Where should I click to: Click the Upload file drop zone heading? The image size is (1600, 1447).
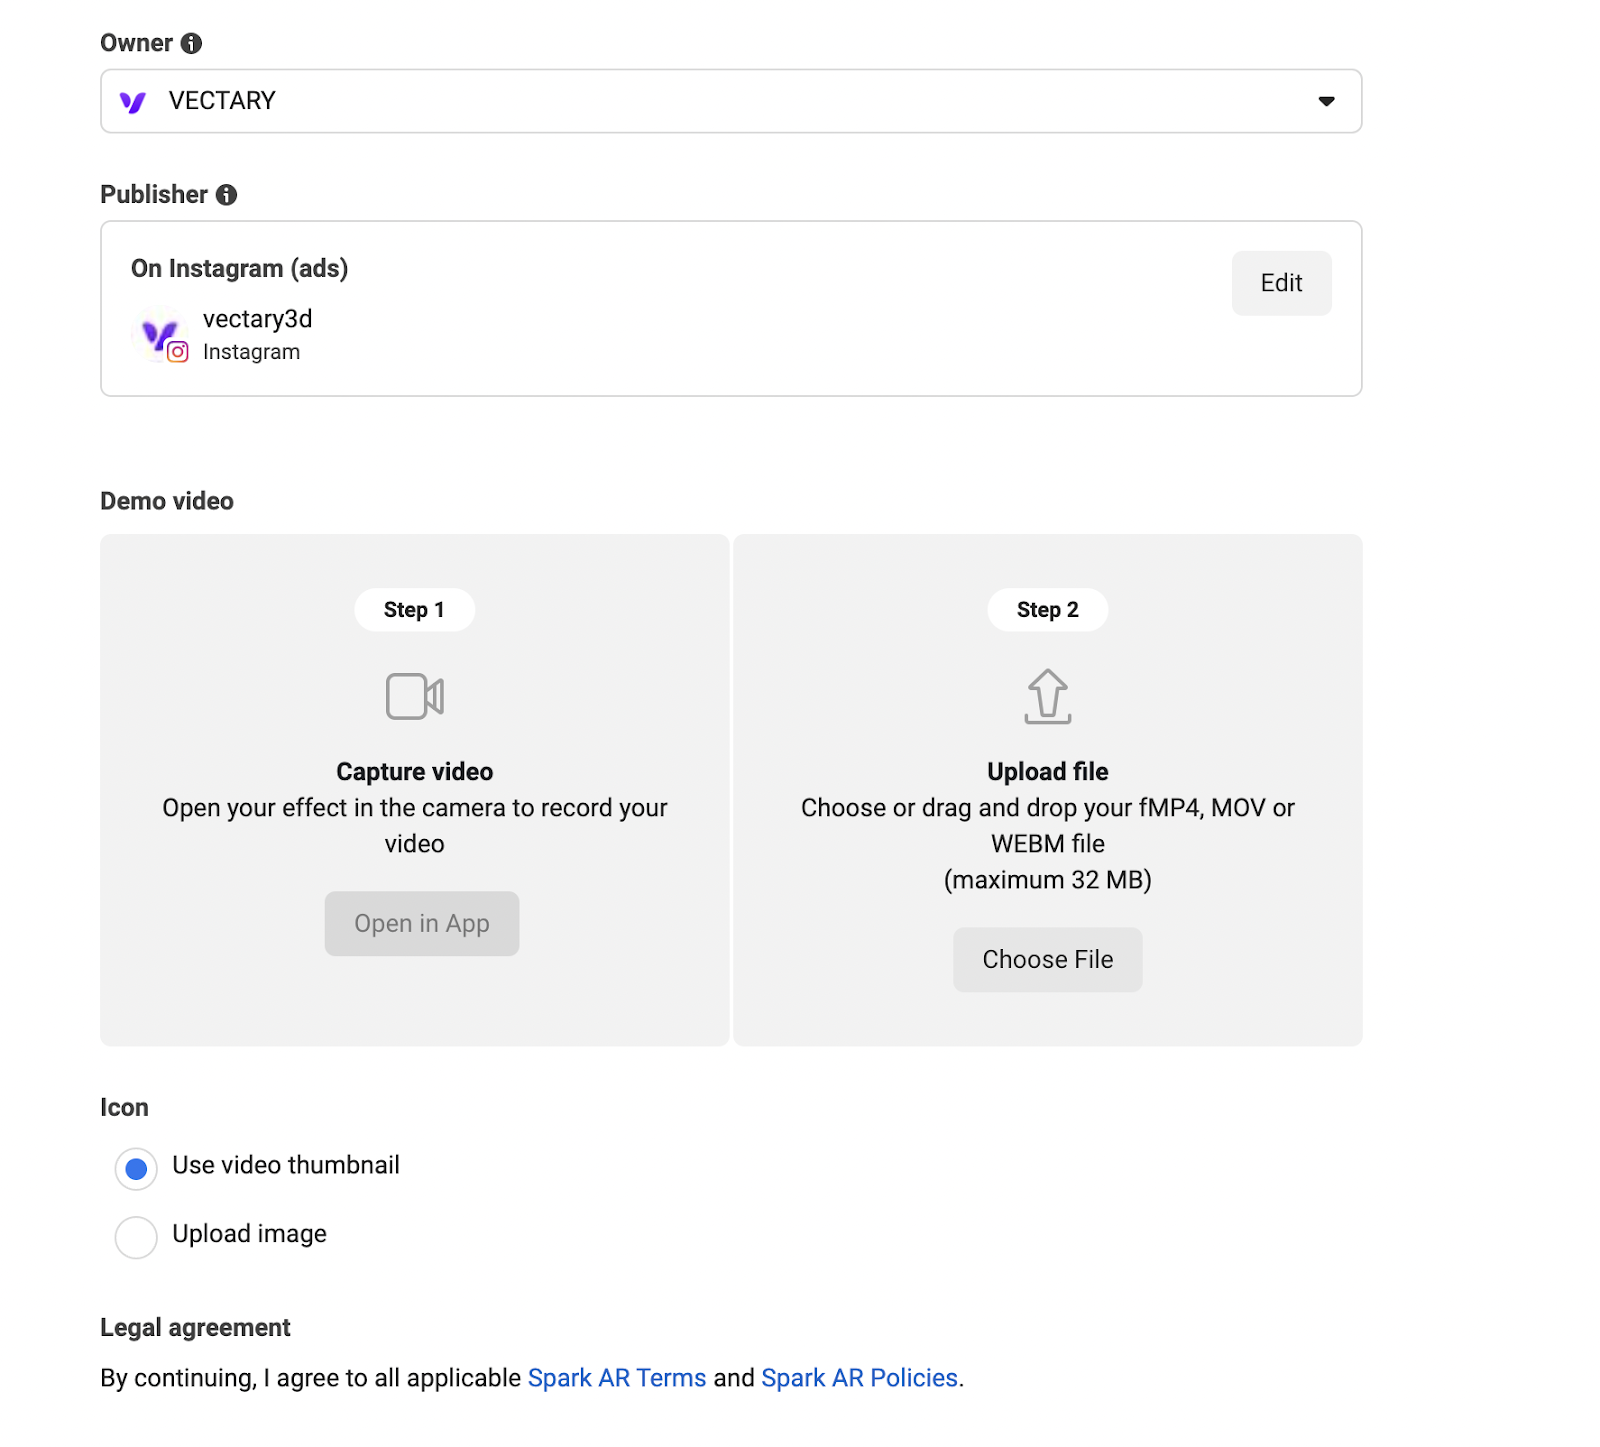pyautogui.click(x=1047, y=772)
